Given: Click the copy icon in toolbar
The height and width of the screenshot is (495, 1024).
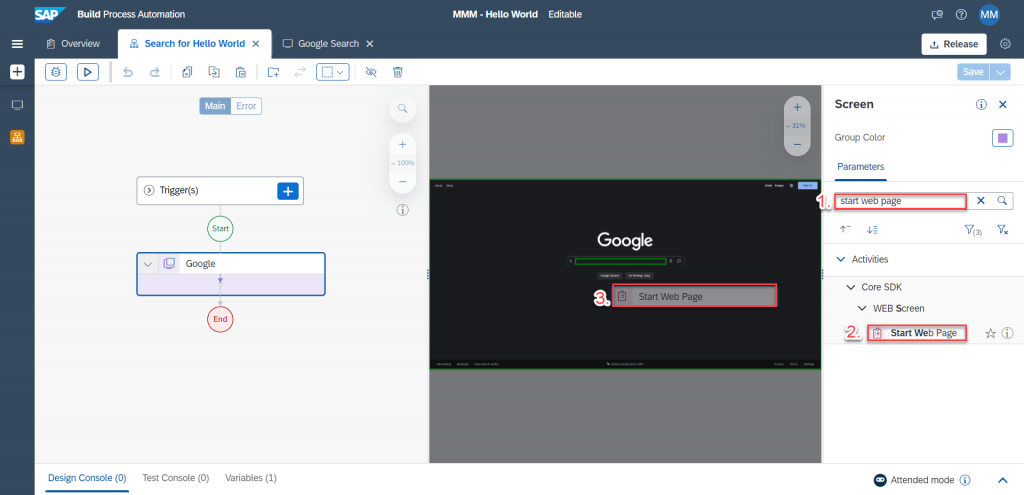Looking at the screenshot, I should coord(187,72).
